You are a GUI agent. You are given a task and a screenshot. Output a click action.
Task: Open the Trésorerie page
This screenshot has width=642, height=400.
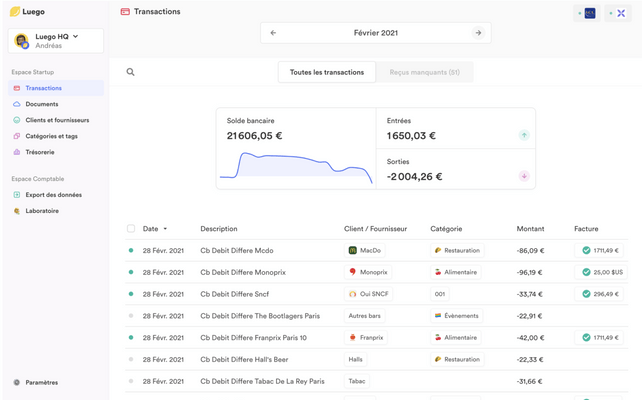point(40,152)
